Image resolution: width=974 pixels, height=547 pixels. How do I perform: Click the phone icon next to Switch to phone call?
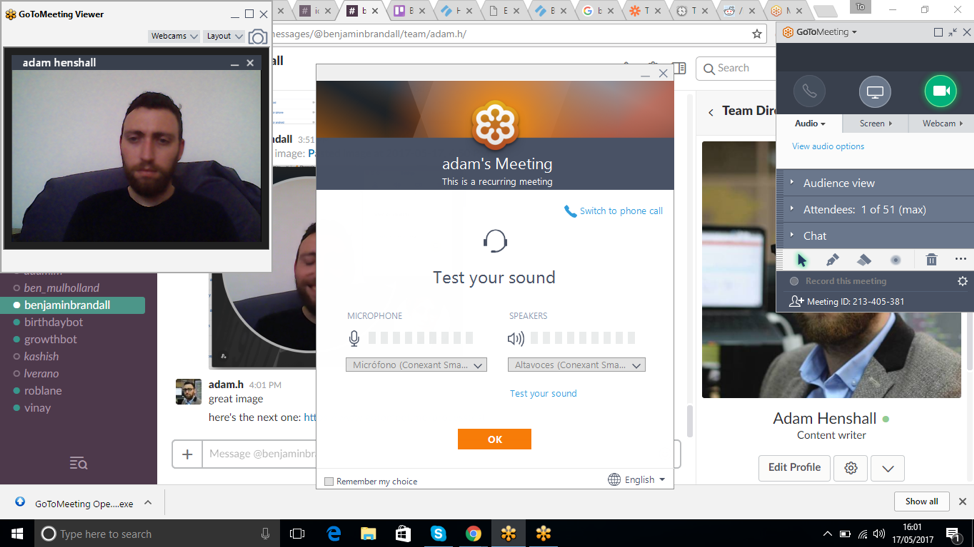click(x=570, y=211)
